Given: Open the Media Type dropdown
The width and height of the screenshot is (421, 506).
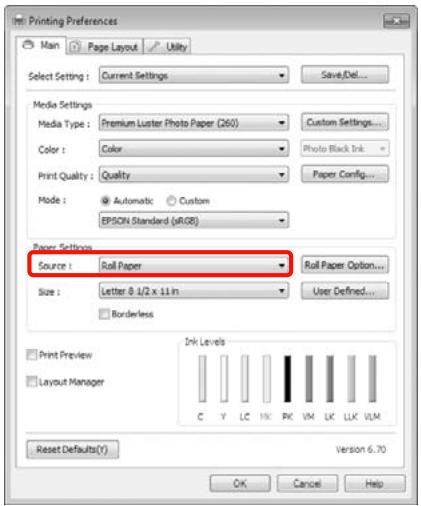Looking at the screenshot, I should (x=194, y=123).
